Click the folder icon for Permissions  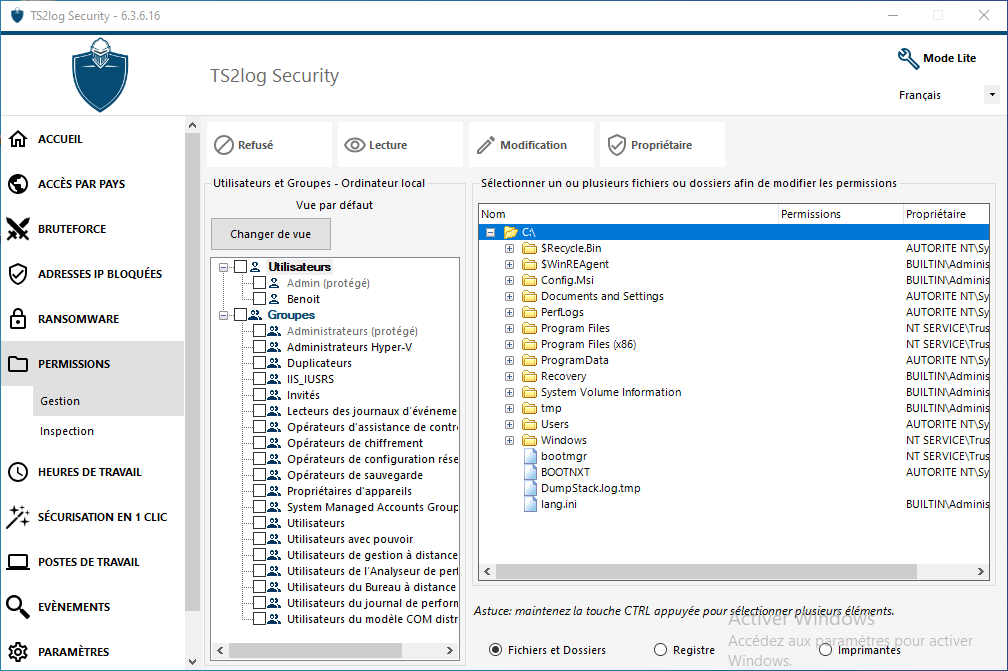point(18,364)
